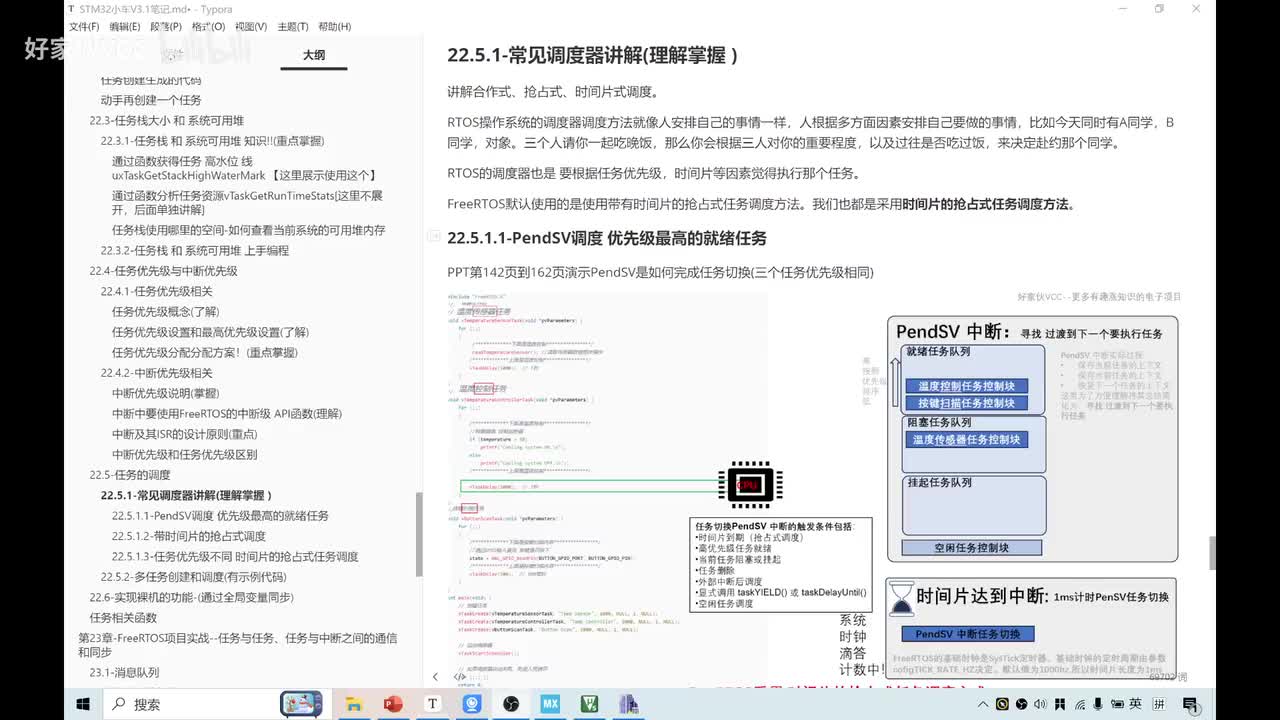This screenshot has height=720, width=1280.
Task: Open the 视图(V) menu
Action: (251, 27)
